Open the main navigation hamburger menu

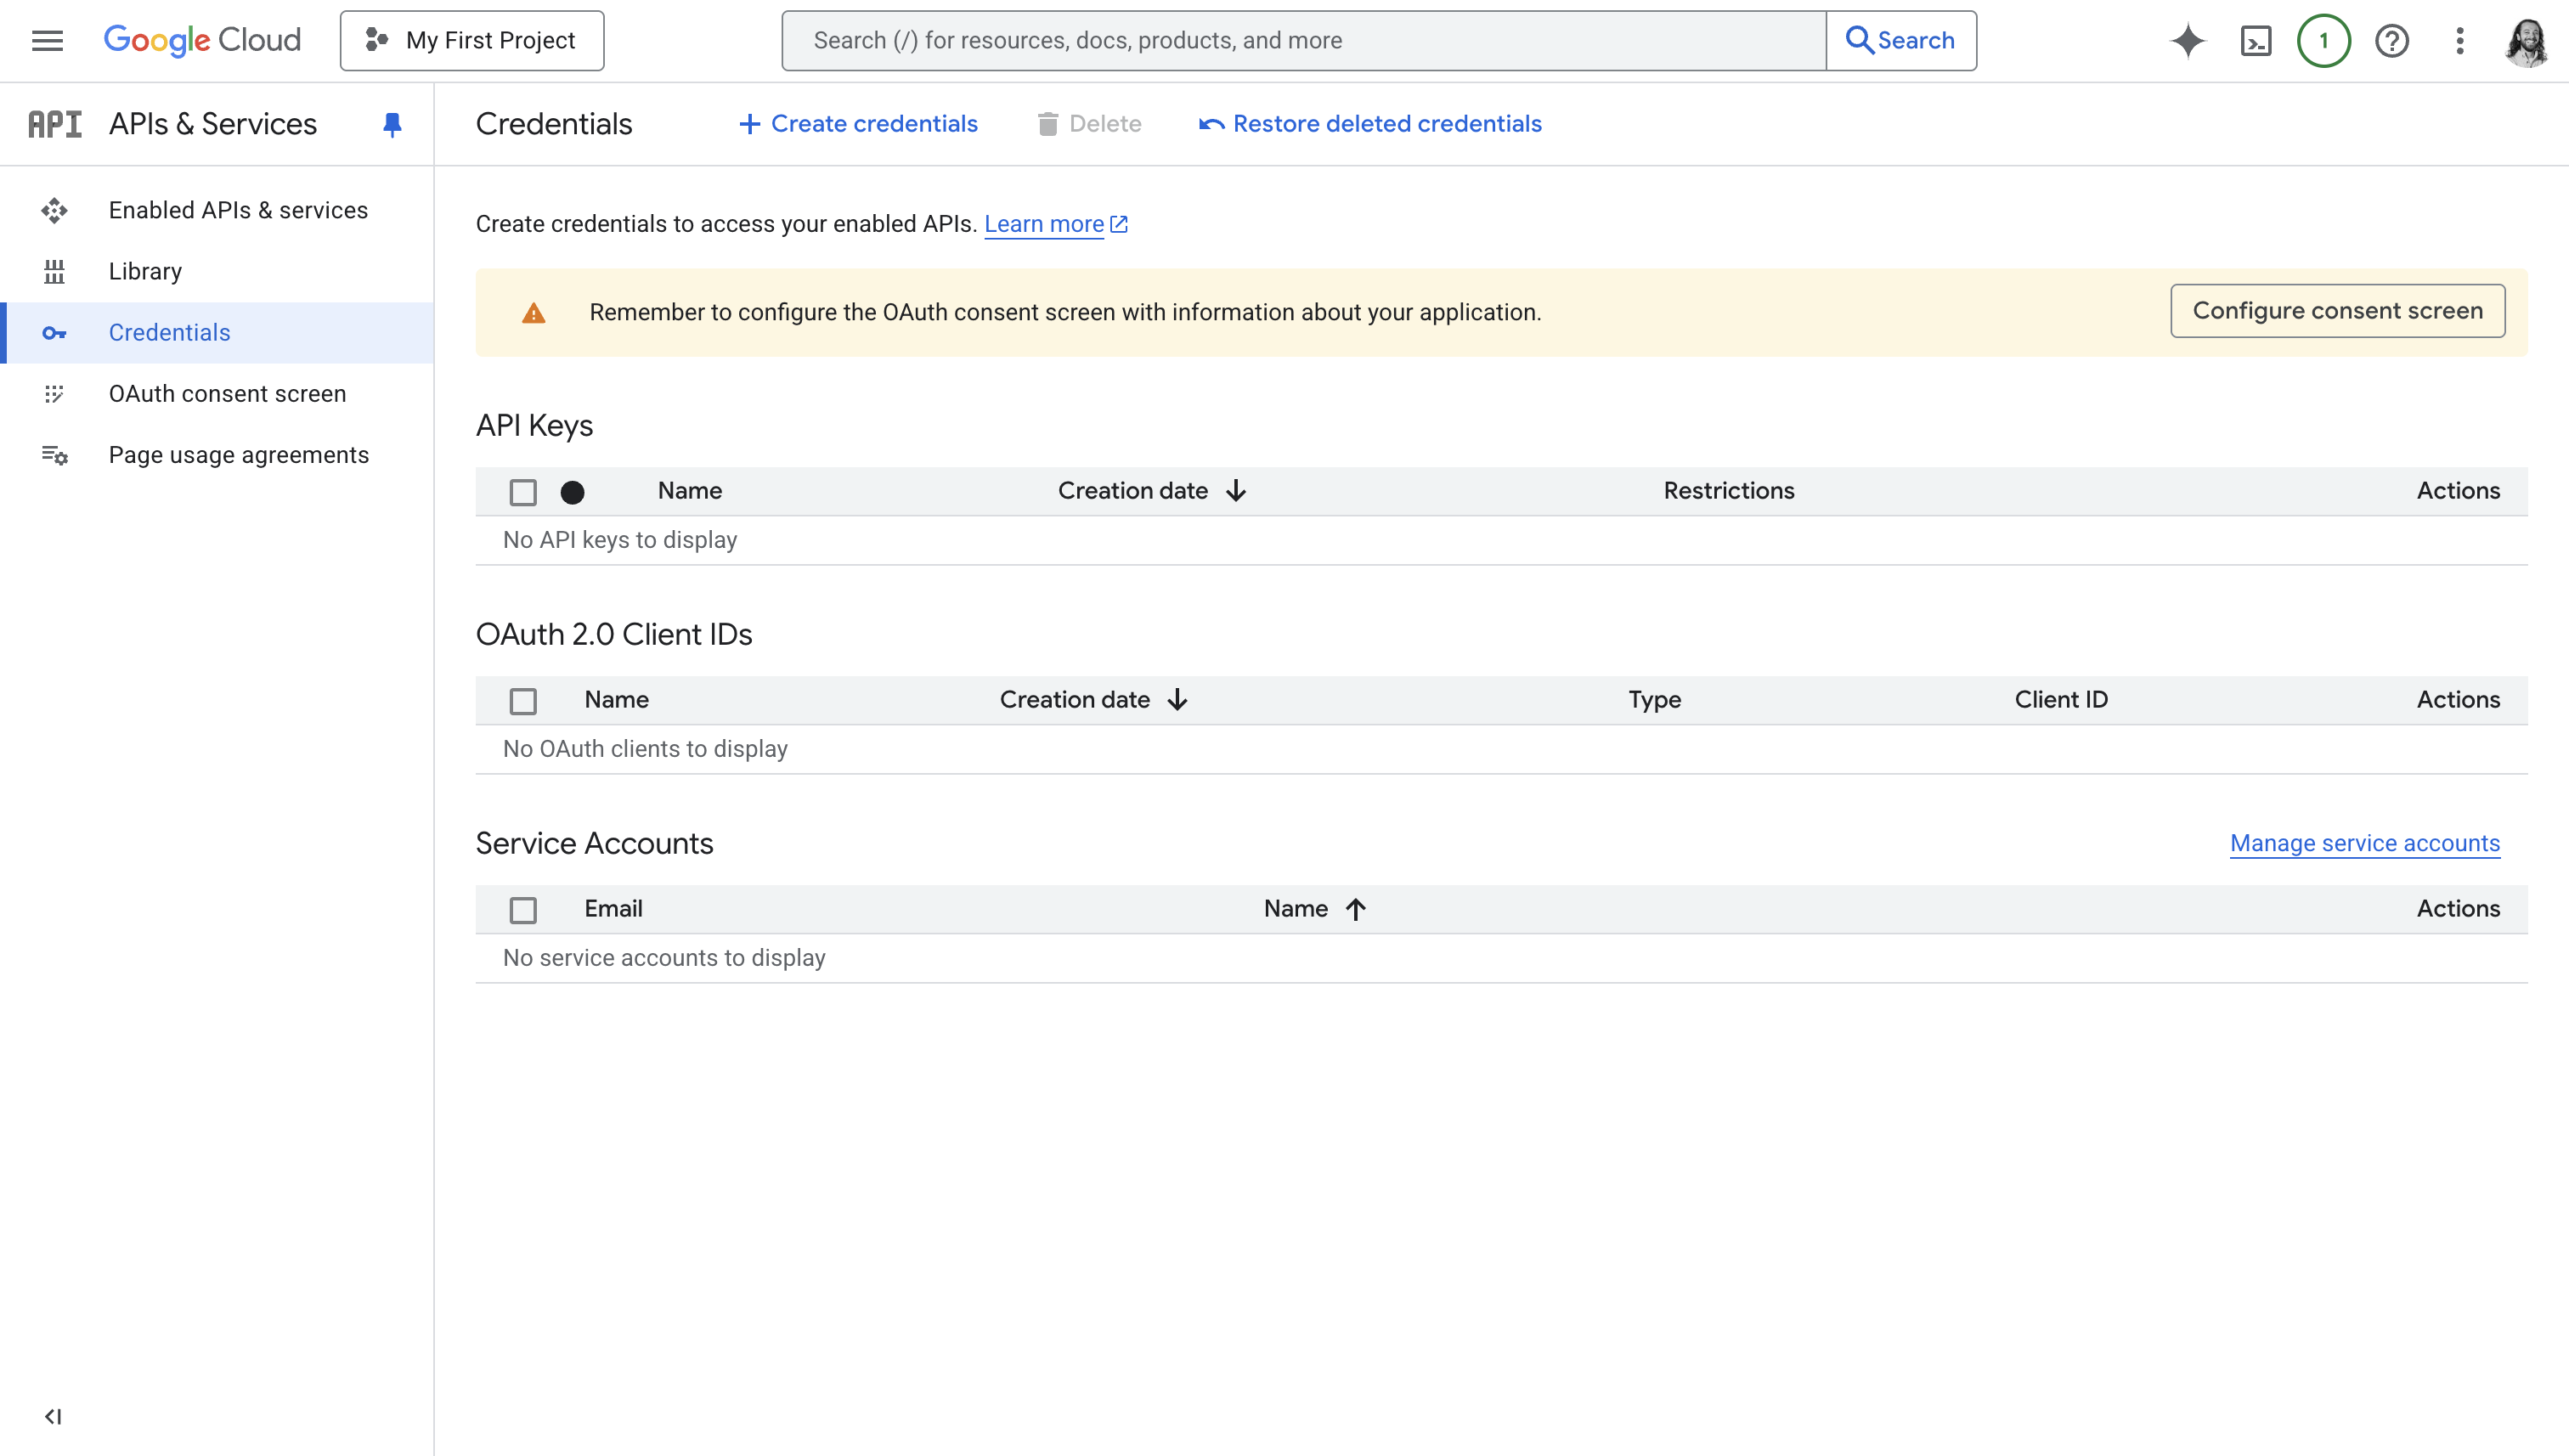click(47, 40)
